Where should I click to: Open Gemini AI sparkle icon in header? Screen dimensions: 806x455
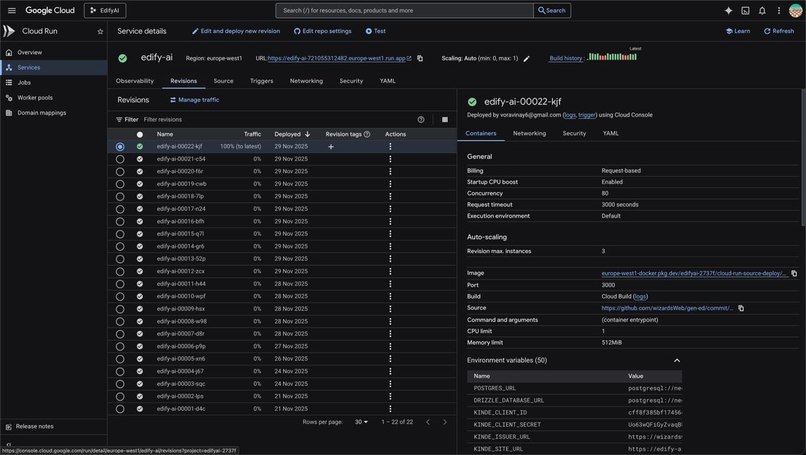coord(728,10)
